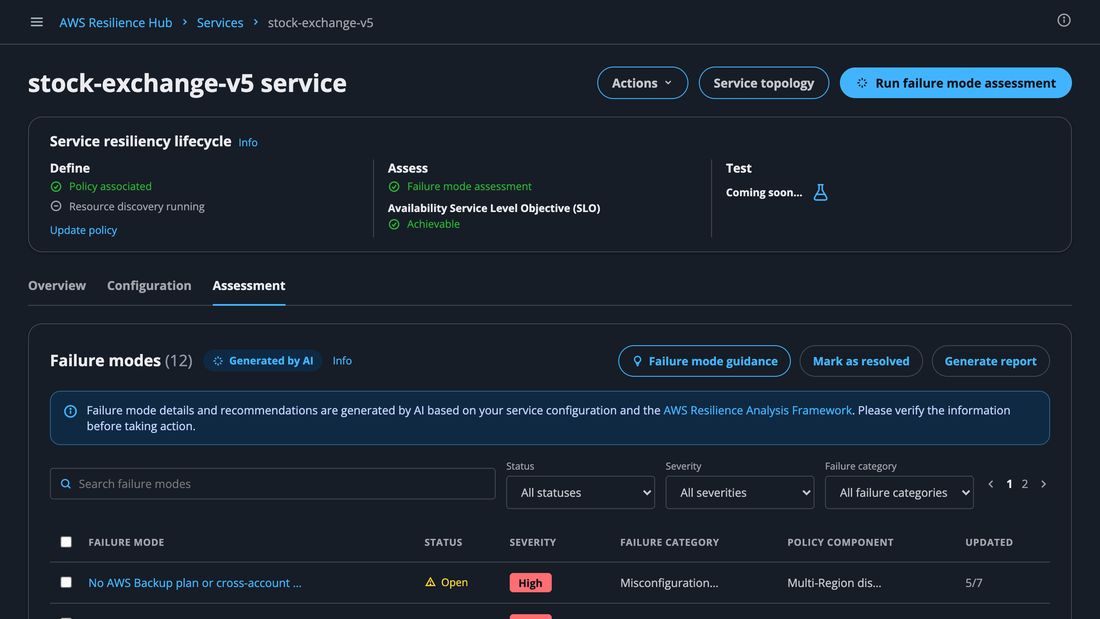The width and height of the screenshot is (1100, 619).
Task: Click the Multi-Region dis... policy cell
Action: [833, 583]
